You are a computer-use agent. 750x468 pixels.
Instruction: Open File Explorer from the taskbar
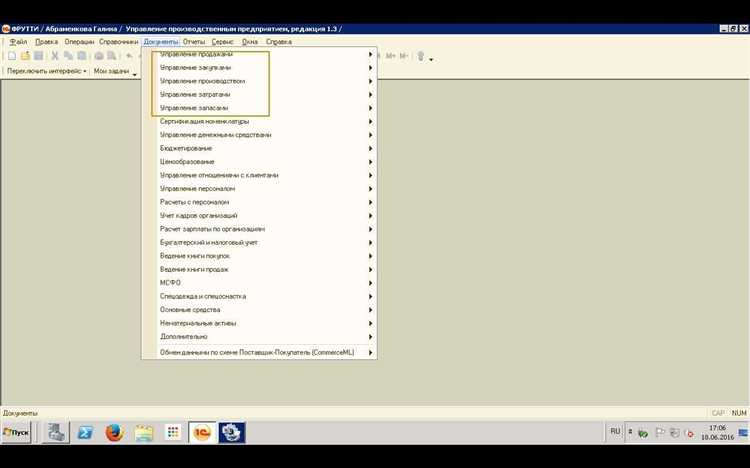click(x=143, y=433)
